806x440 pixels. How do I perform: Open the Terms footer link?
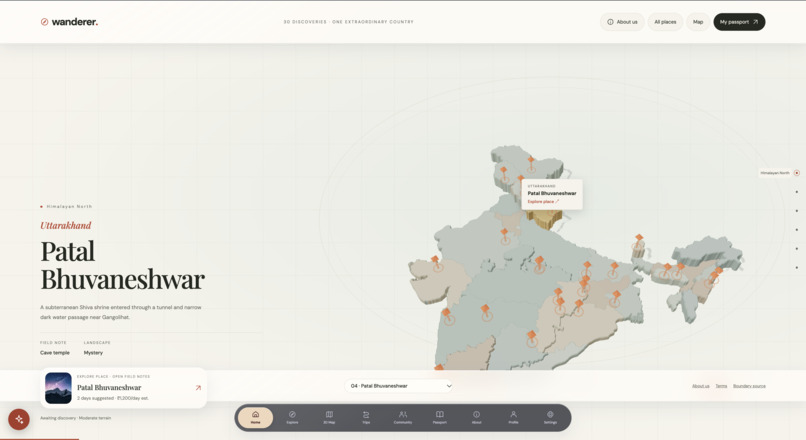pyautogui.click(x=721, y=386)
